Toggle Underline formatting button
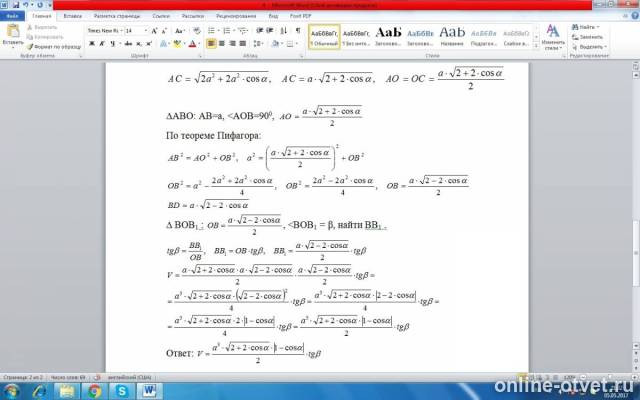640x400 pixels. coord(112,44)
